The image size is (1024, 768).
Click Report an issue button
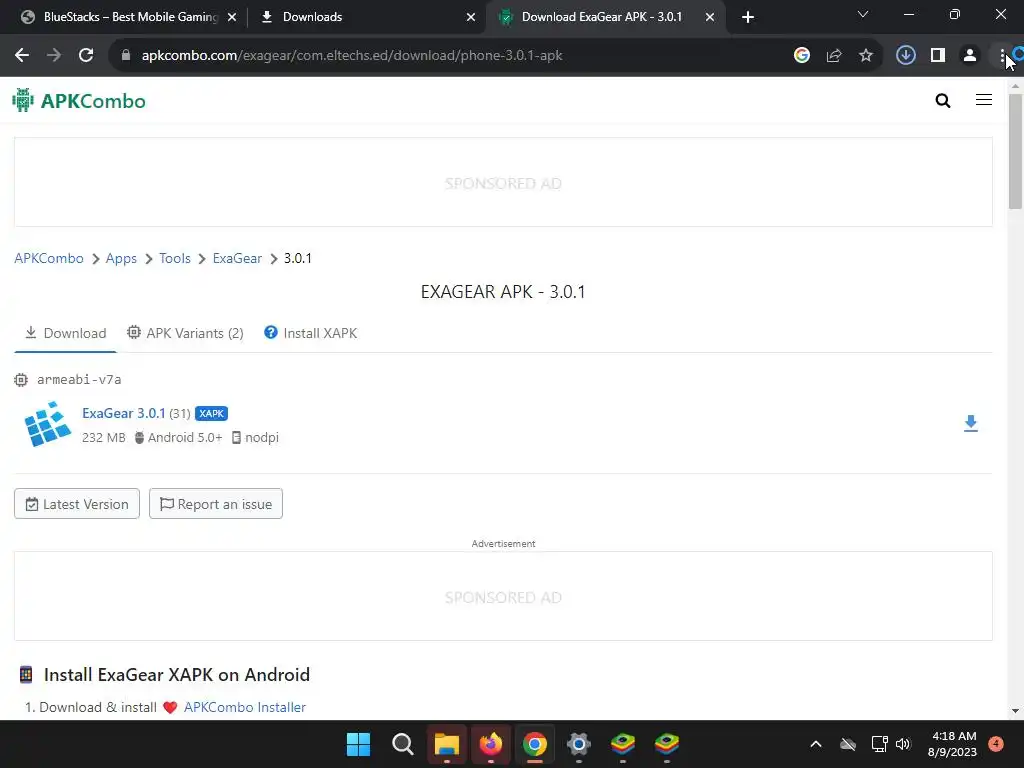(216, 504)
